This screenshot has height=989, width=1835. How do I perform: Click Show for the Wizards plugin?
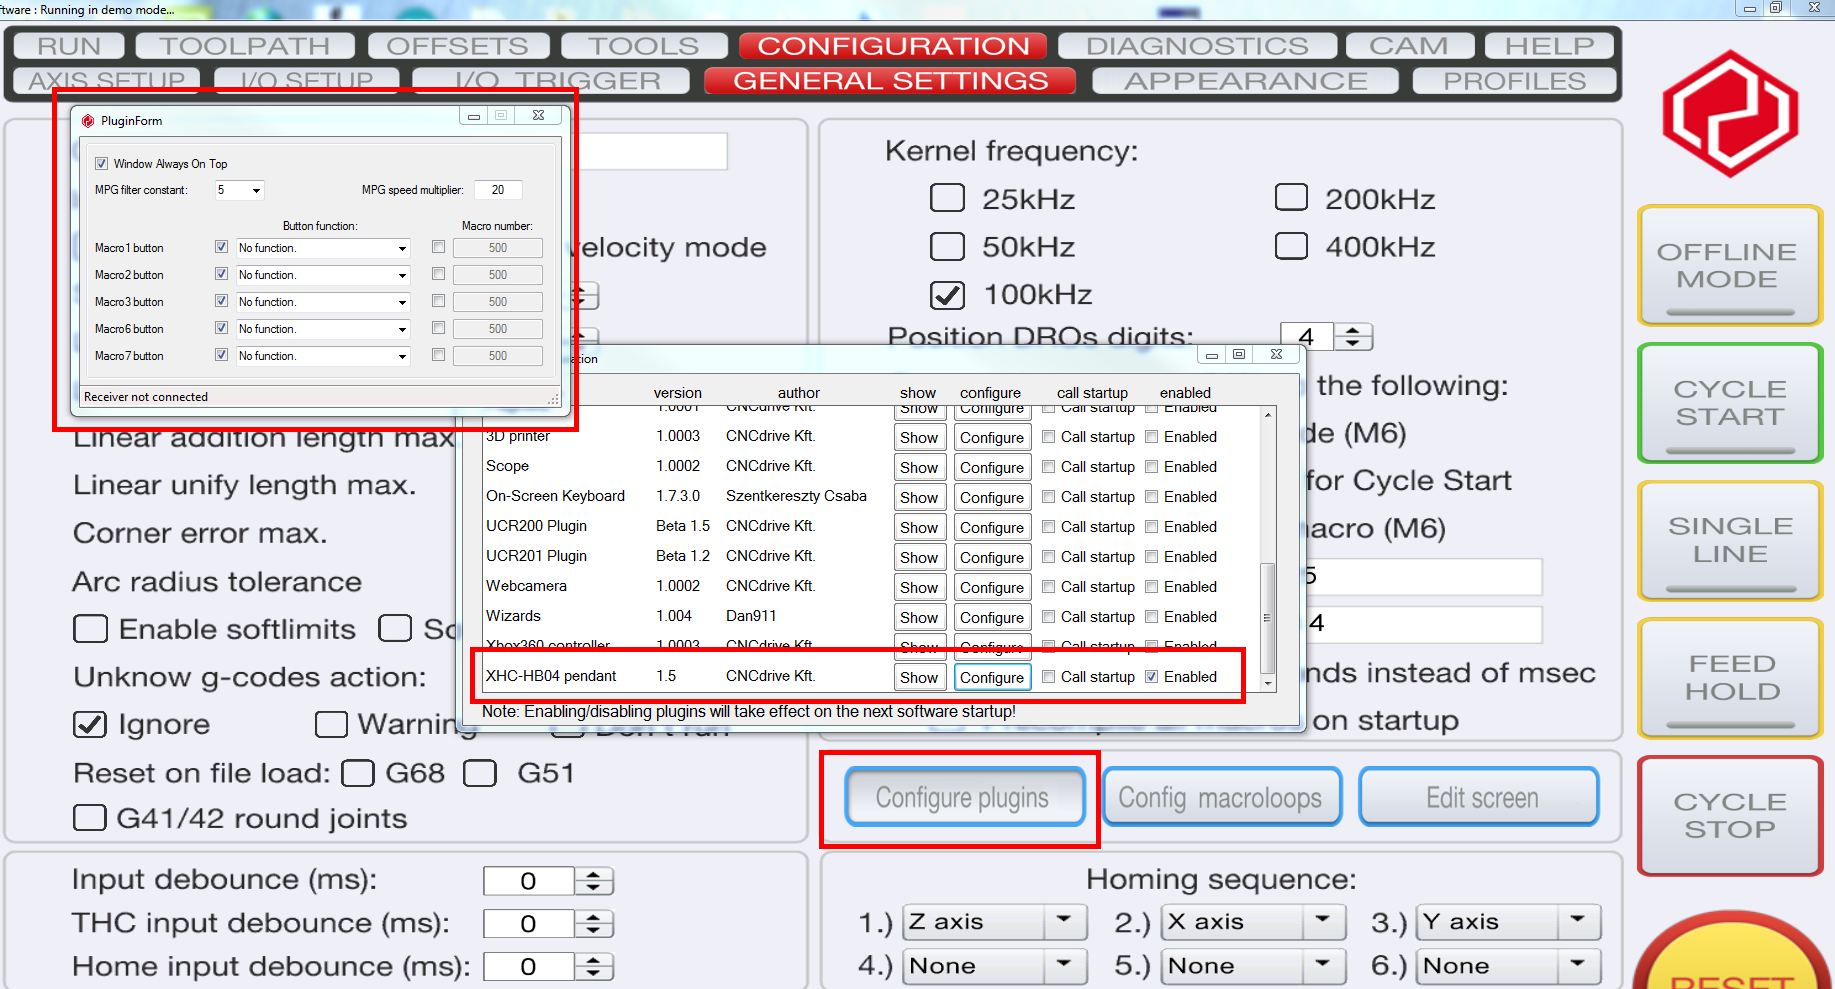[x=919, y=617]
